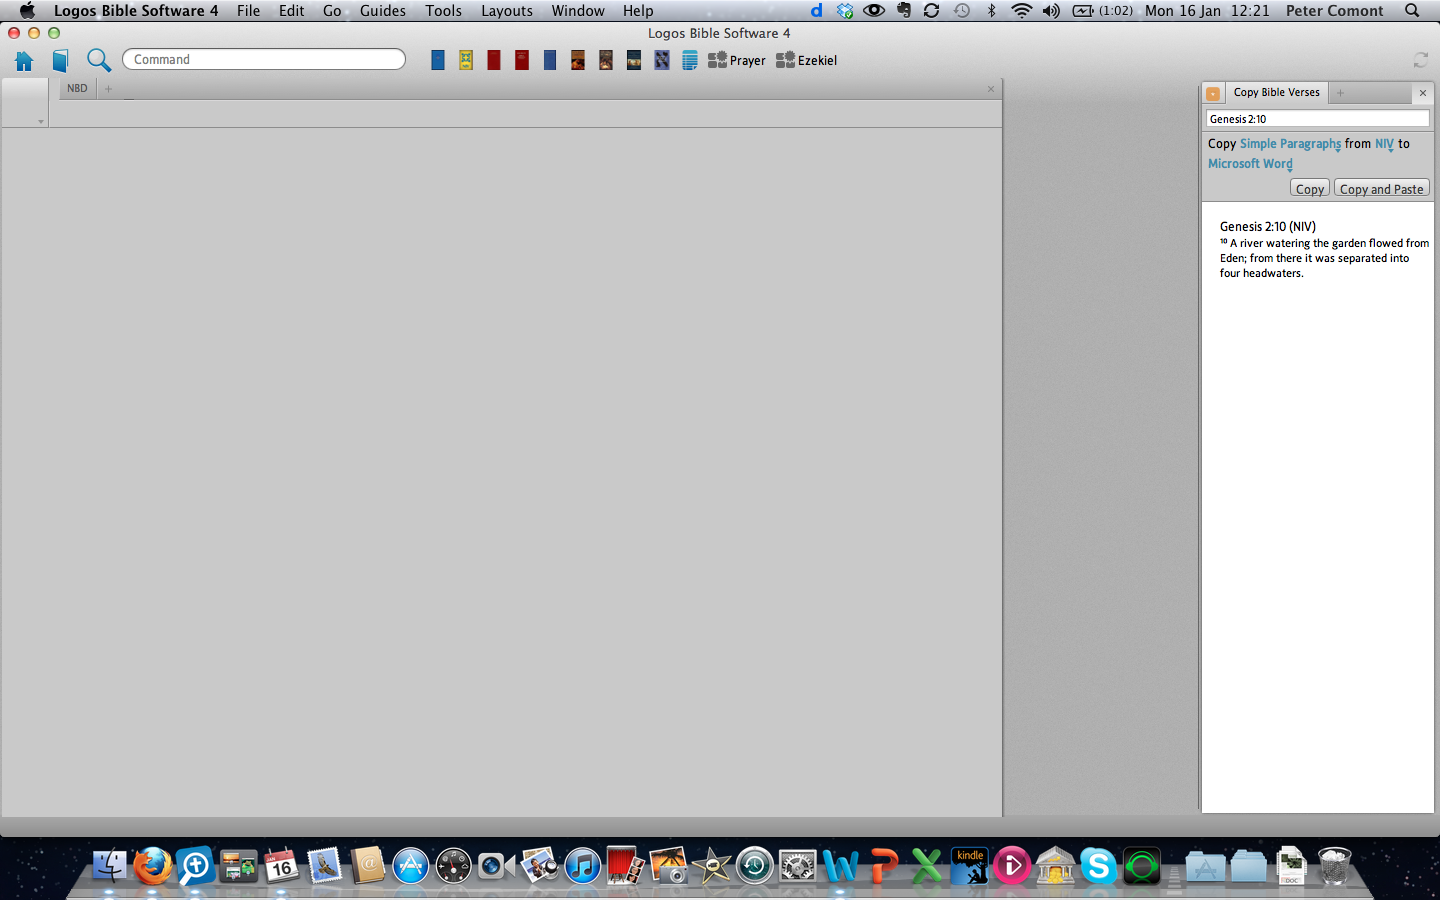
Task: Open the Edit menu
Action: (x=292, y=11)
